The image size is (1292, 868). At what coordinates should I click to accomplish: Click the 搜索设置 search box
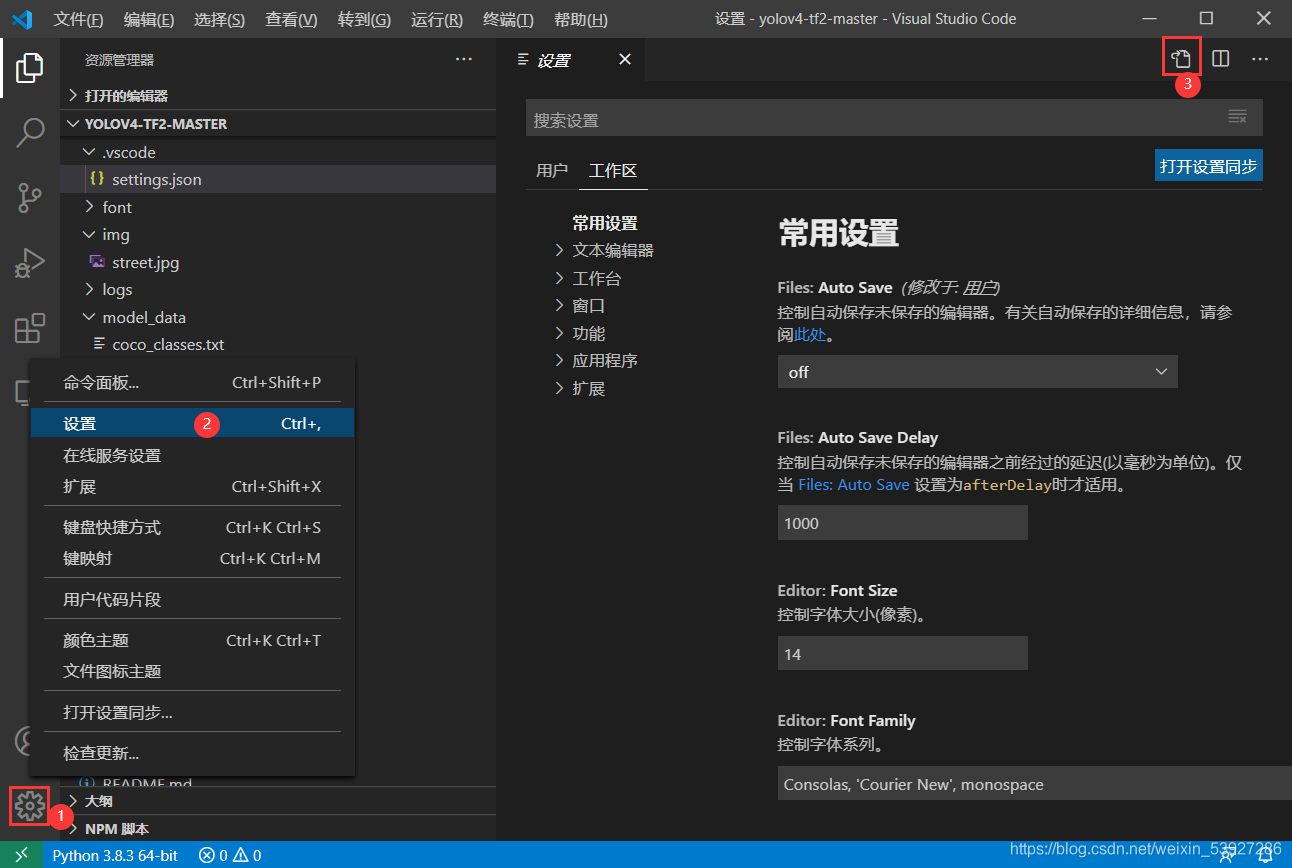[x=894, y=118]
